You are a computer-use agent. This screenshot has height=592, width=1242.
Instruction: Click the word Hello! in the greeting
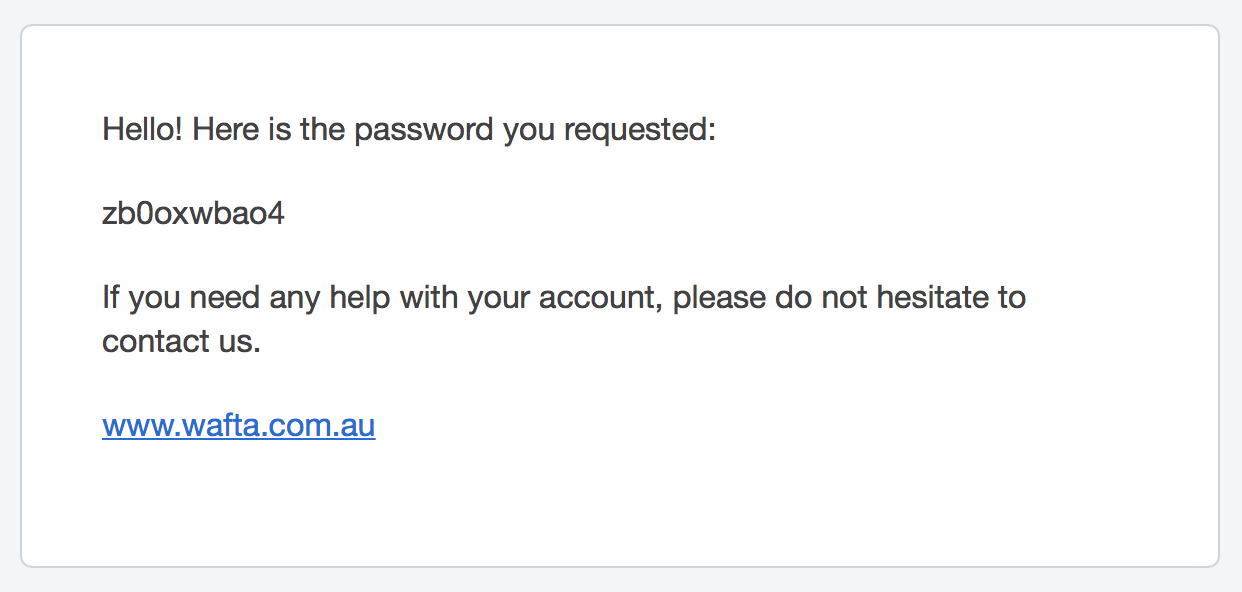click(143, 130)
